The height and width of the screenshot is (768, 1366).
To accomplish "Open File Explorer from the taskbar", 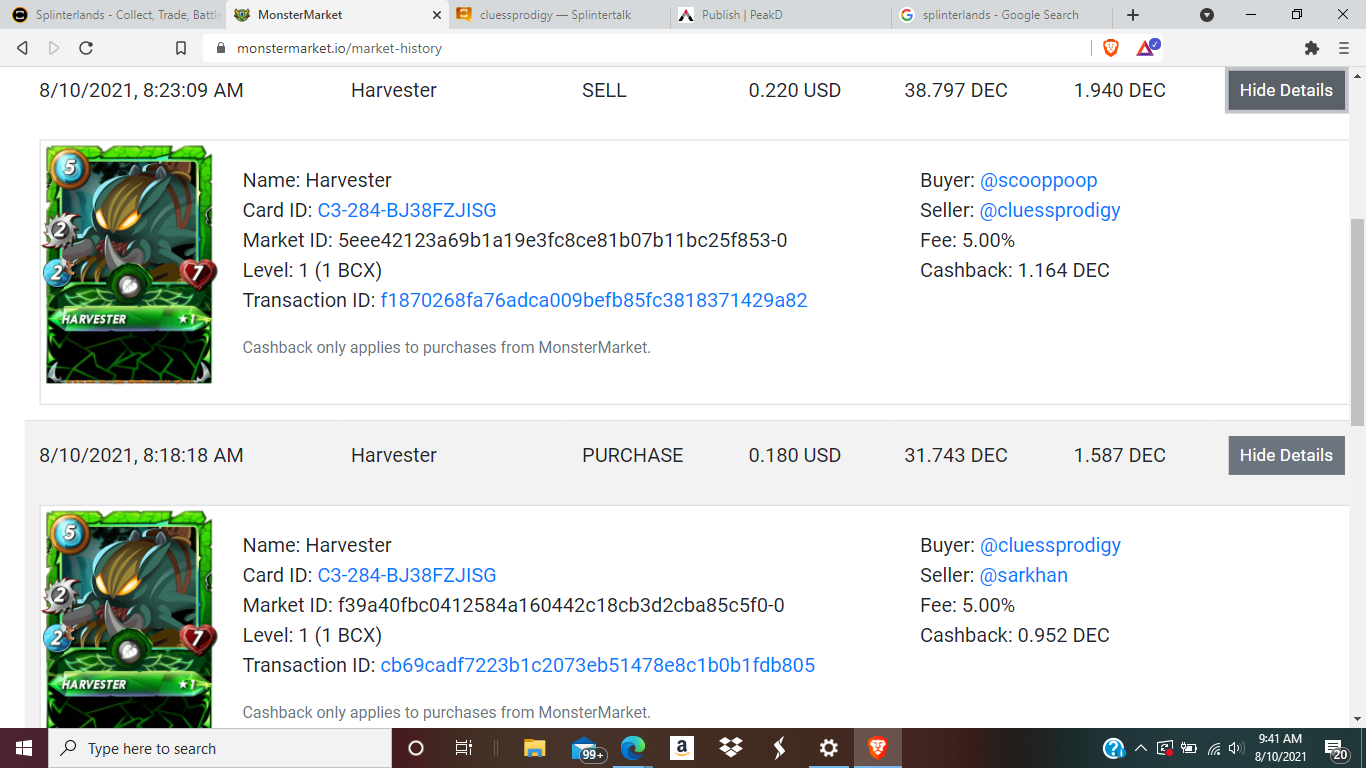I will (x=535, y=748).
